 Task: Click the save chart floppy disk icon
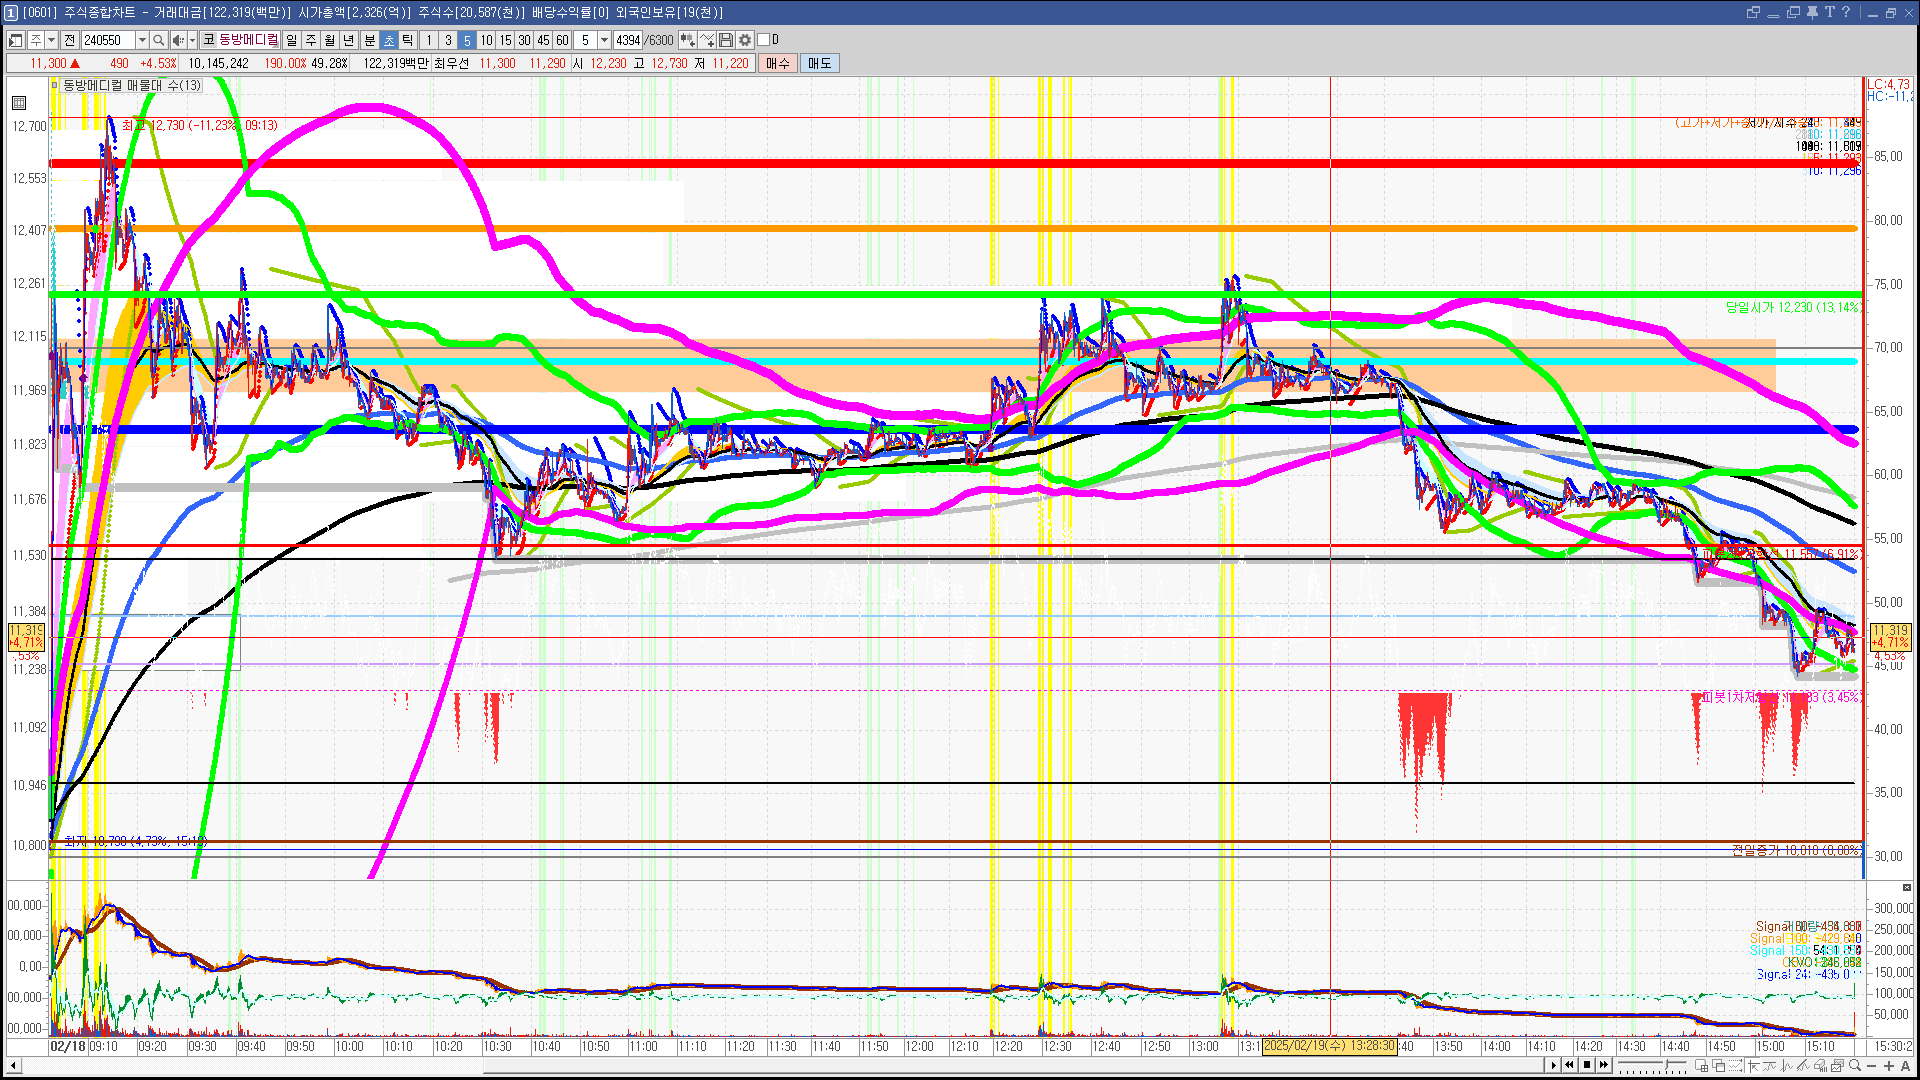[726, 40]
